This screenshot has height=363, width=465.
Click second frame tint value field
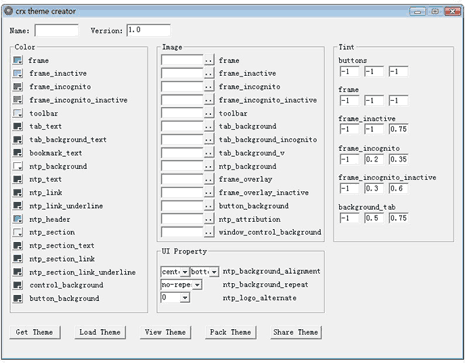click(374, 100)
